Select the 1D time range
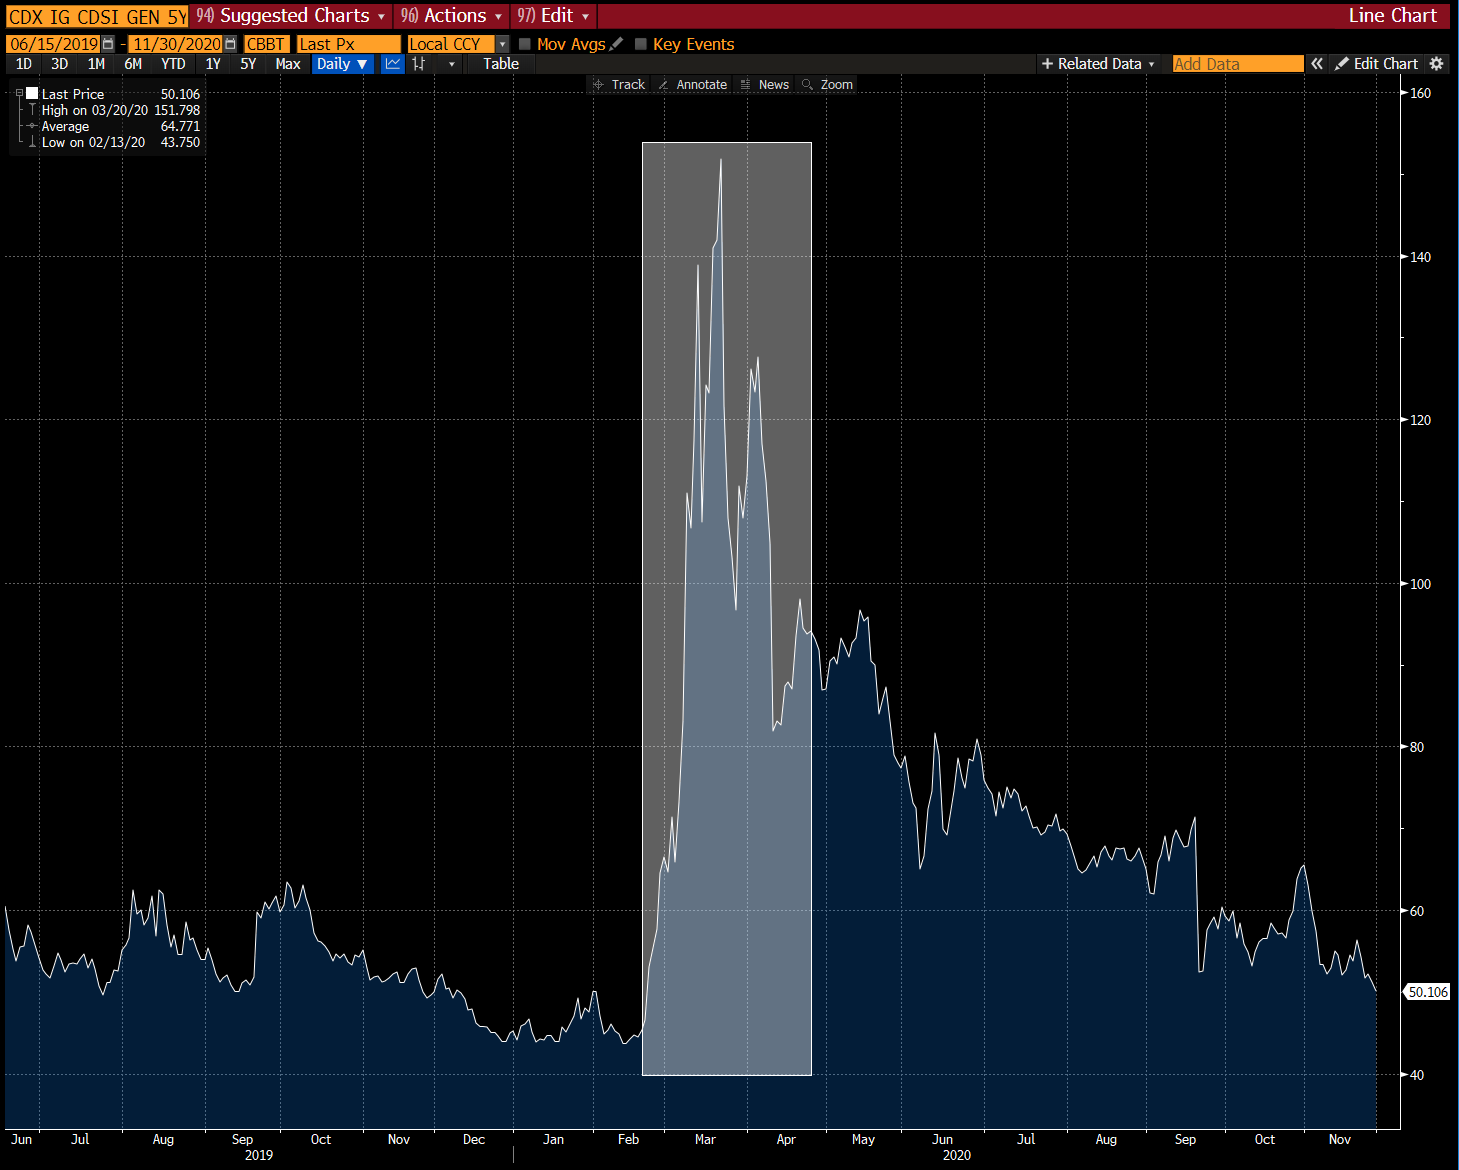The width and height of the screenshot is (1459, 1170). [24, 63]
